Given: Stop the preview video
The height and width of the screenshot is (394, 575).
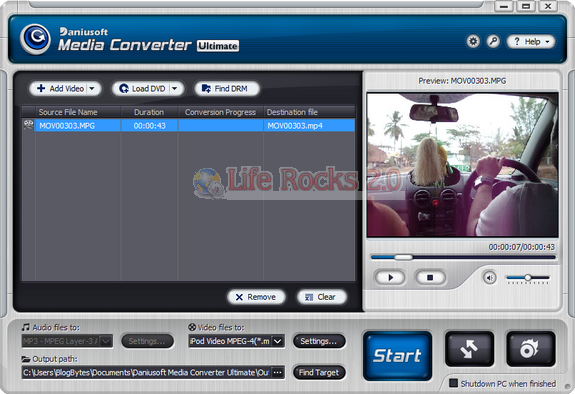Looking at the screenshot, I should pos(430,277).
